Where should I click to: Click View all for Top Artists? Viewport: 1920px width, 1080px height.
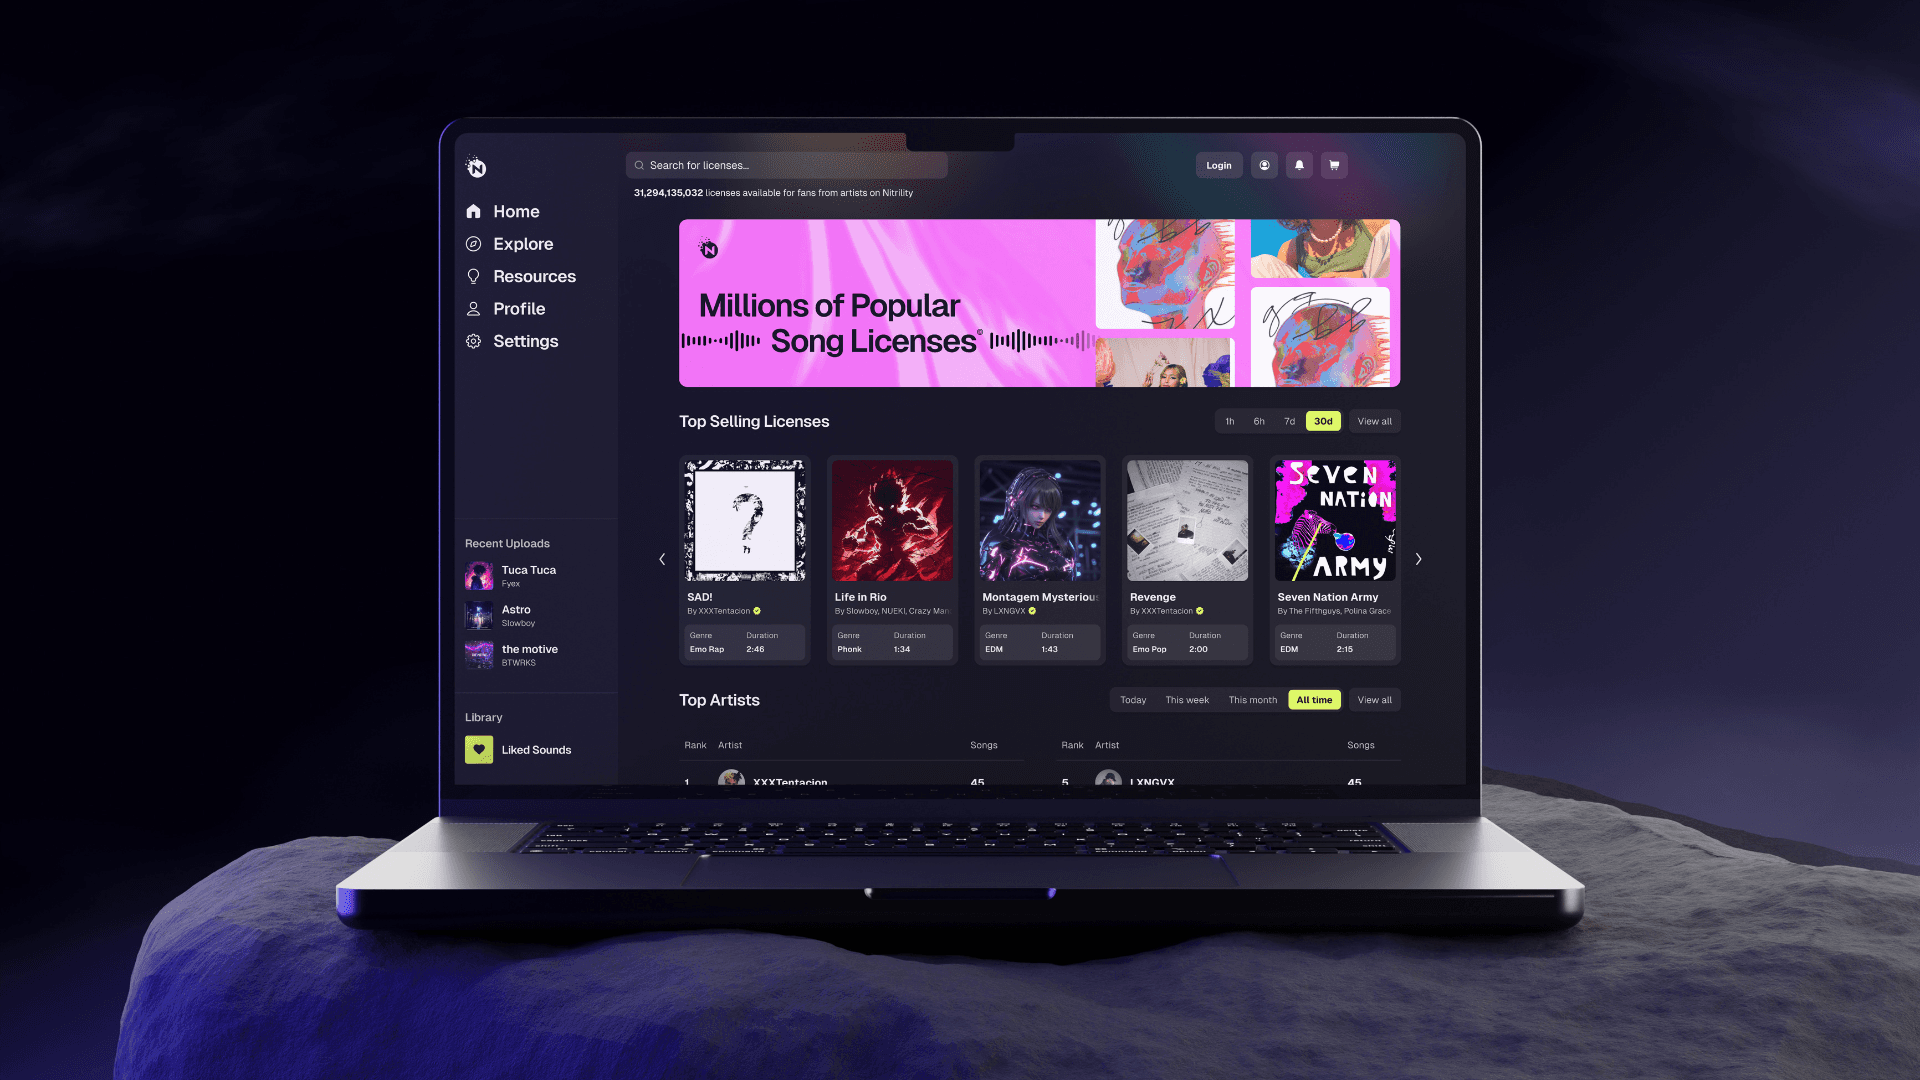click(x=1374, y=700)
